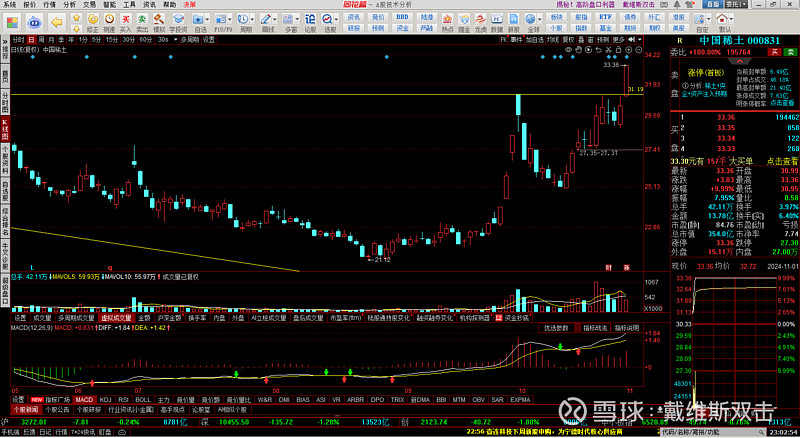Image resolution: width=800 pixels, height=438 pixels.
Task: Click the 直播 button in title bar
Action: (x=712, y=5)
